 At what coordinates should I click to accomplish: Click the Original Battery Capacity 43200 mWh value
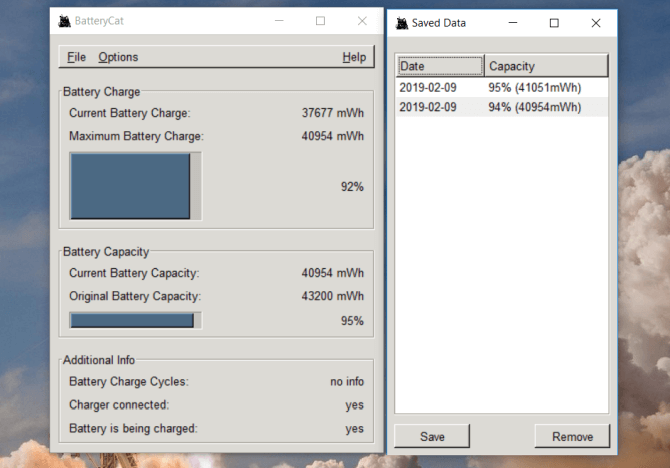[332, 296]
